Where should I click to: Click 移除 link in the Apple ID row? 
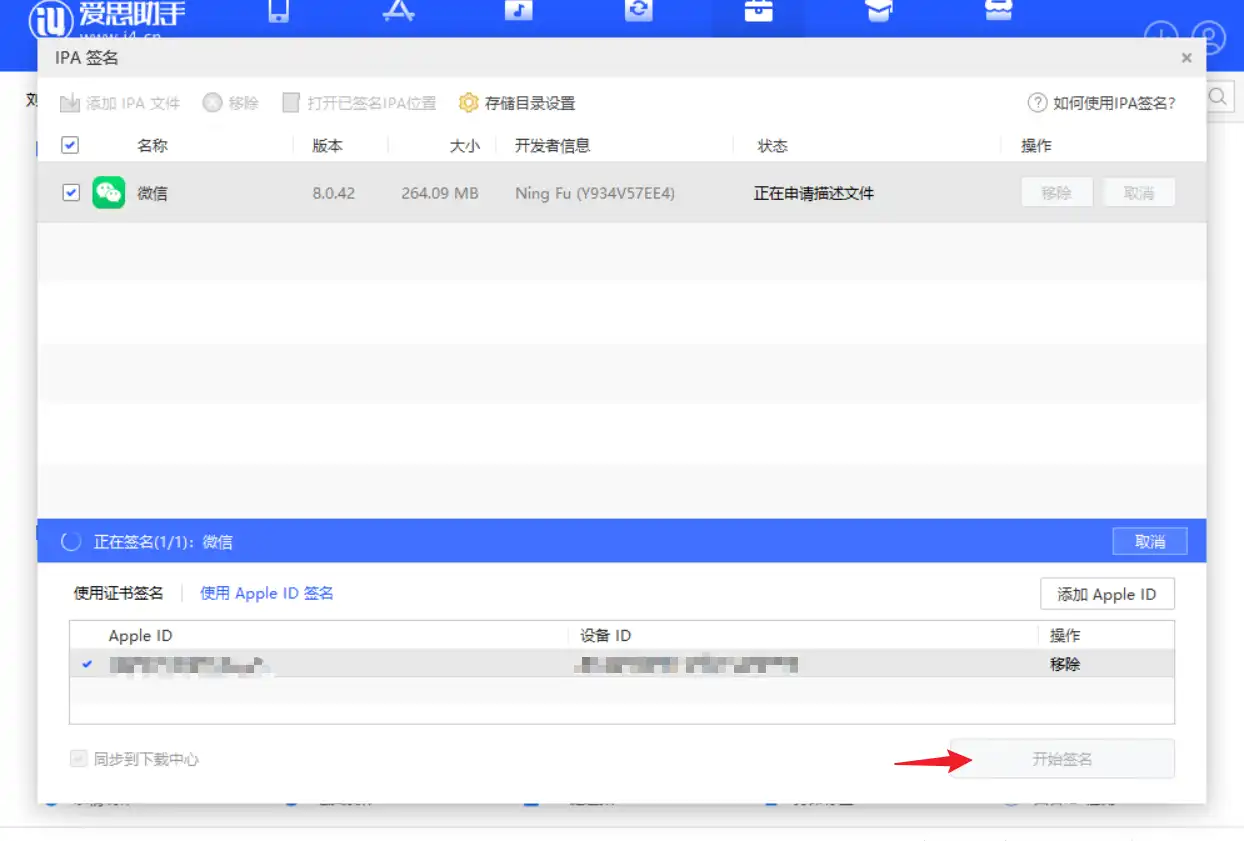tap(1065, 664)
